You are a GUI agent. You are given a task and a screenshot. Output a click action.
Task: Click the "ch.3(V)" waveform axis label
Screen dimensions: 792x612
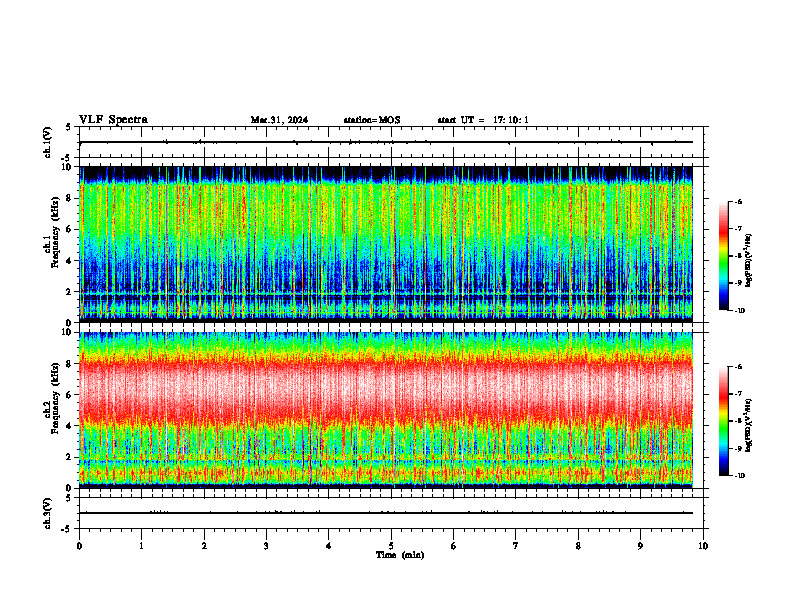click(48, 513)
